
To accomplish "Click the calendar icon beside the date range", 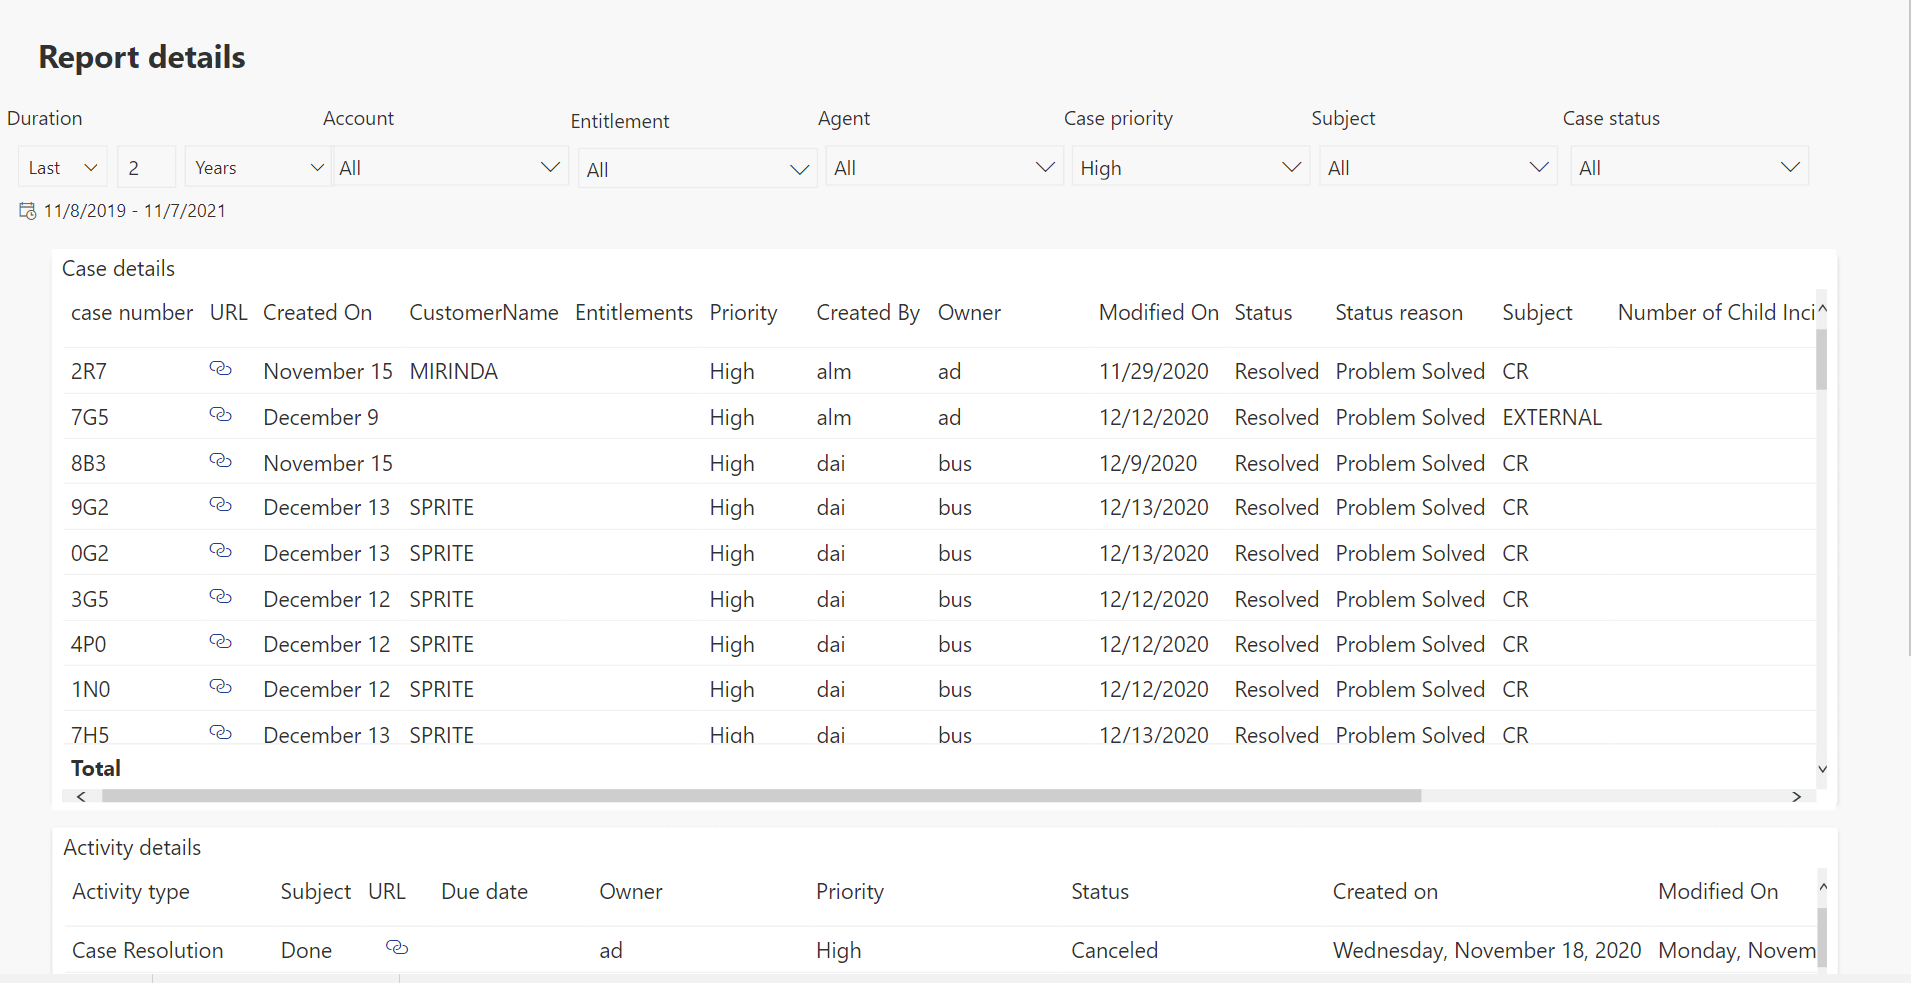I will pos(28,211).
